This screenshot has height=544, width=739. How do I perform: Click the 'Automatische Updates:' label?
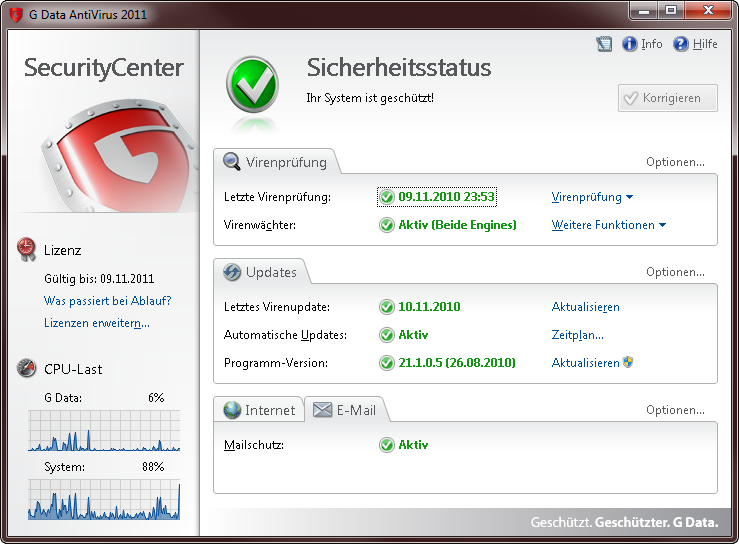[x=285, y=335]
